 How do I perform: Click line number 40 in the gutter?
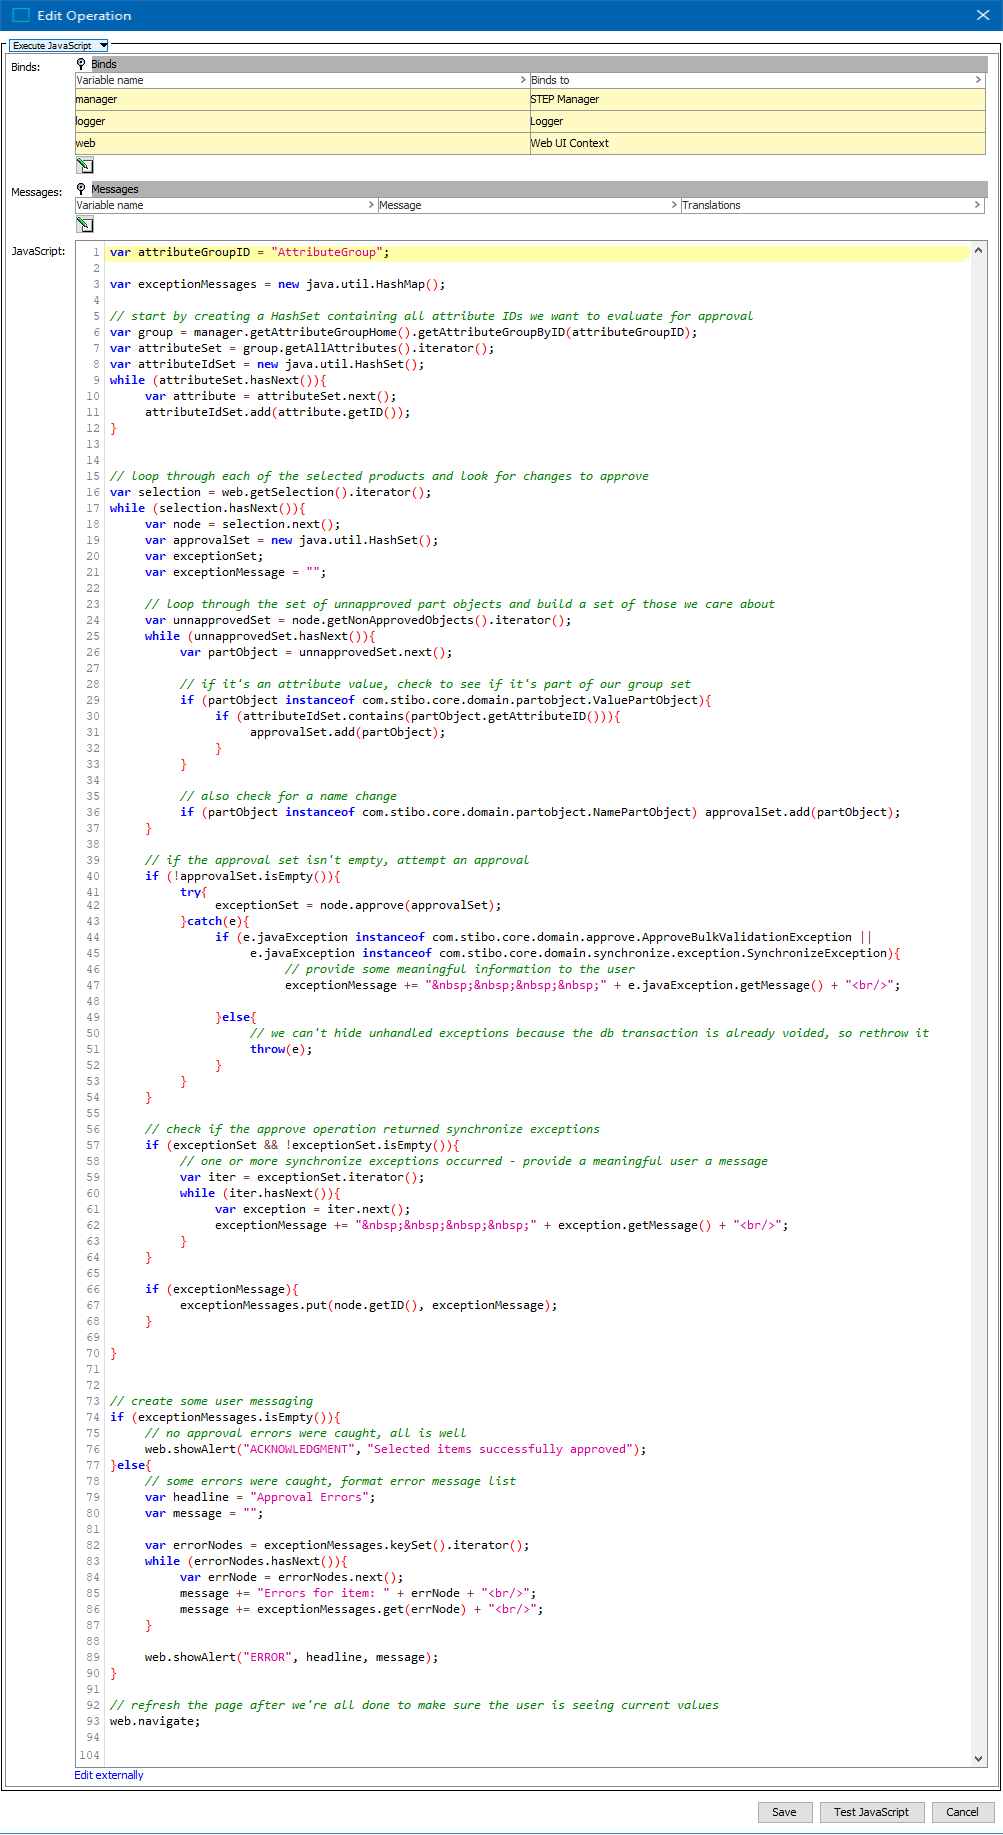(93, 876)
